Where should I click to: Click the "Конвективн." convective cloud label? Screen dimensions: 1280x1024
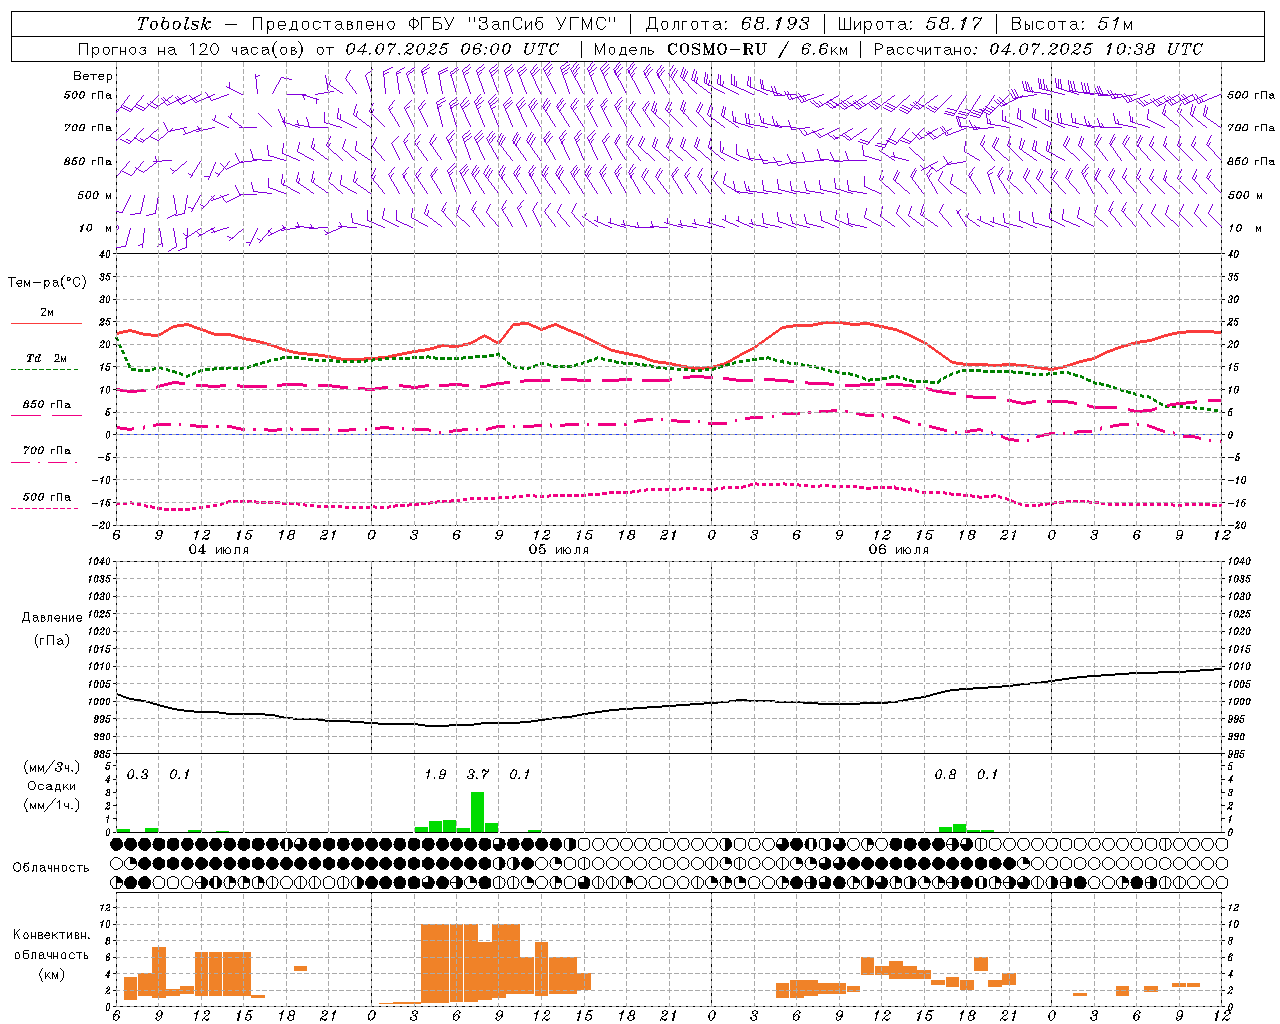coord(51,935)
